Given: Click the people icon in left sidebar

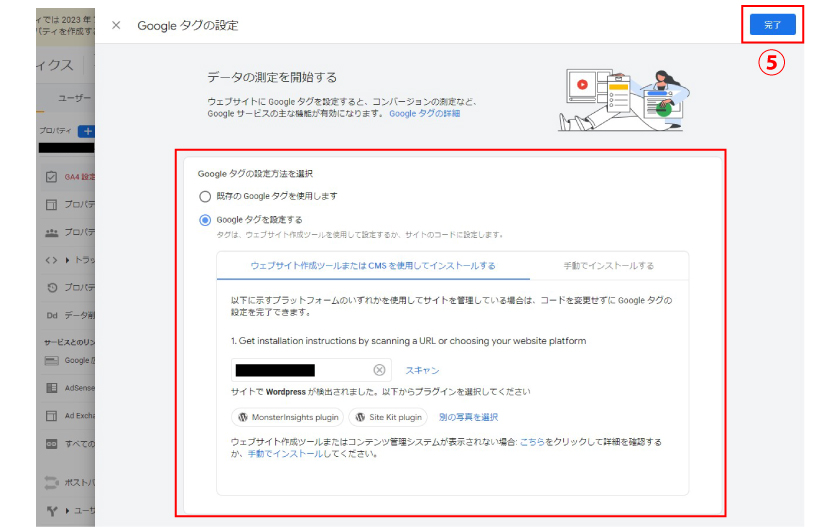Looking at the screenshot, I should (51, 232).
